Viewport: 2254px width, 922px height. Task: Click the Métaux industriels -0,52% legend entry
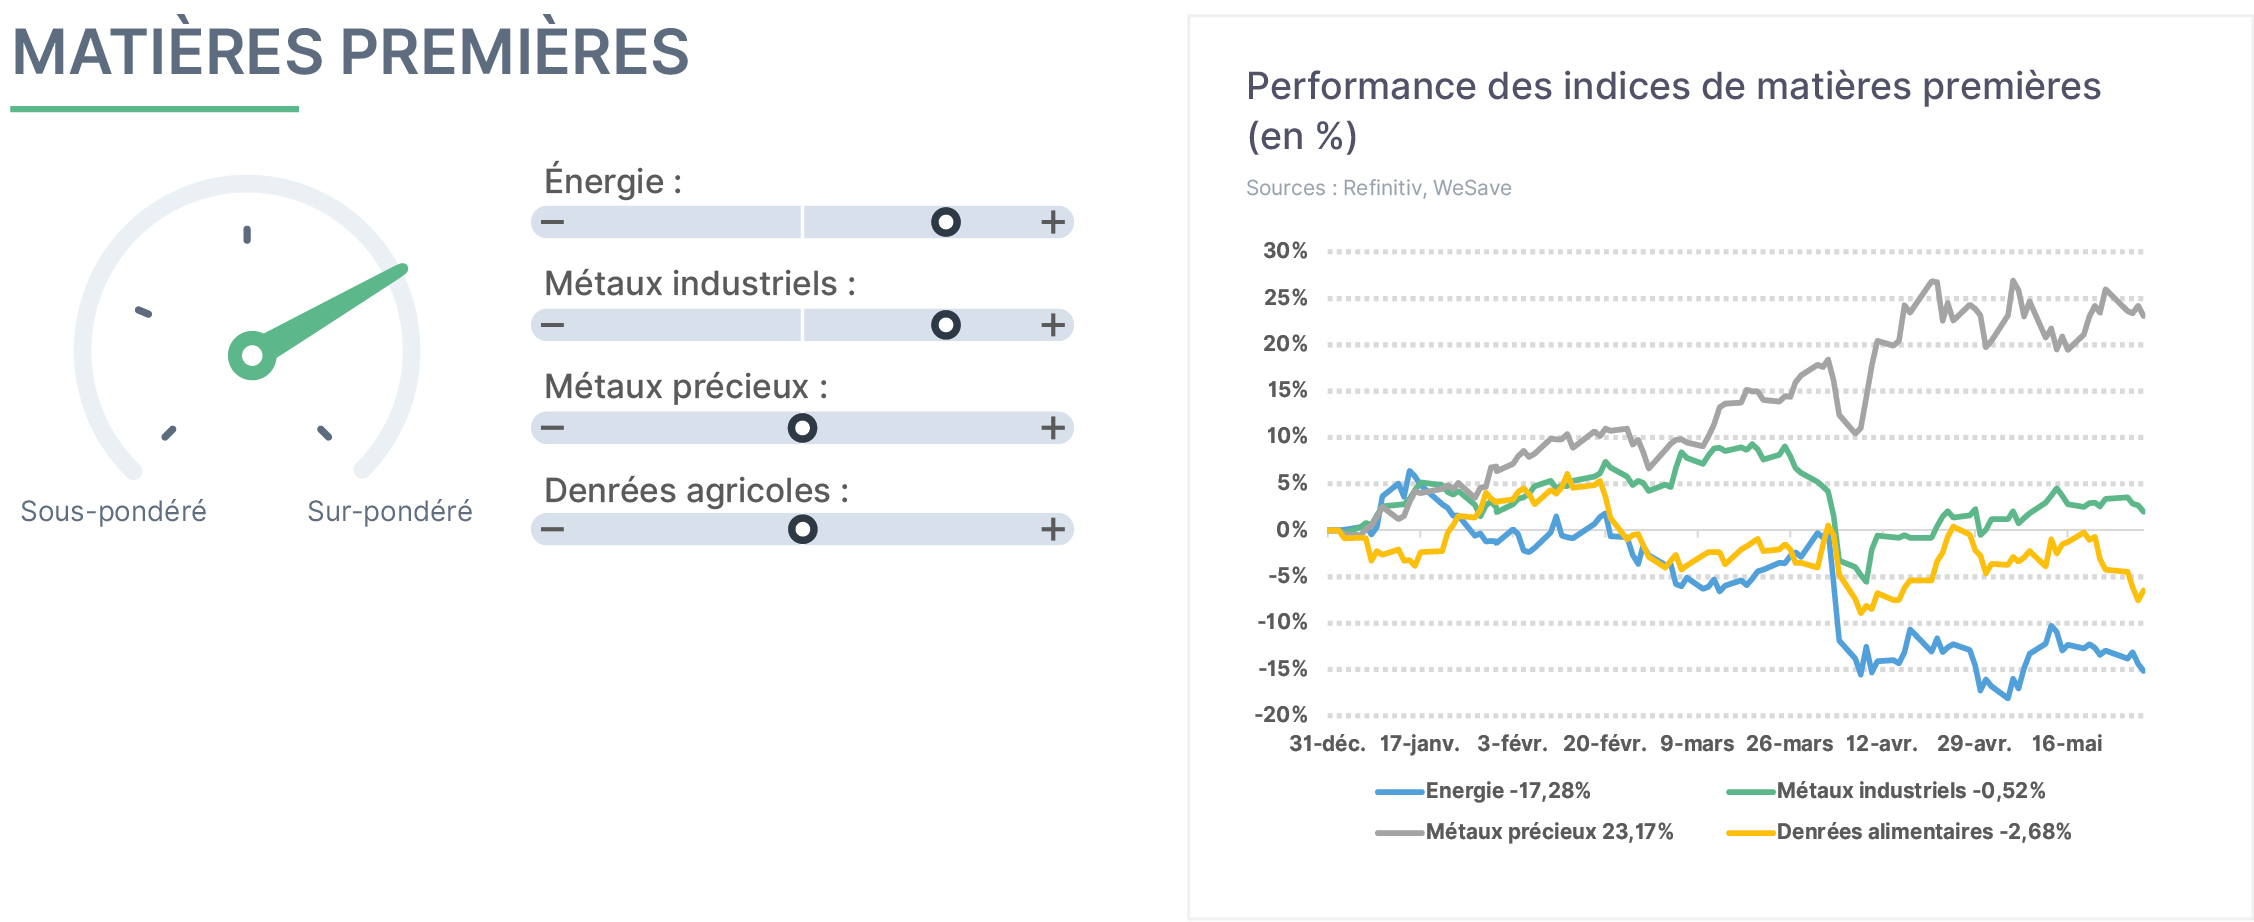[x=1886, y=791]
